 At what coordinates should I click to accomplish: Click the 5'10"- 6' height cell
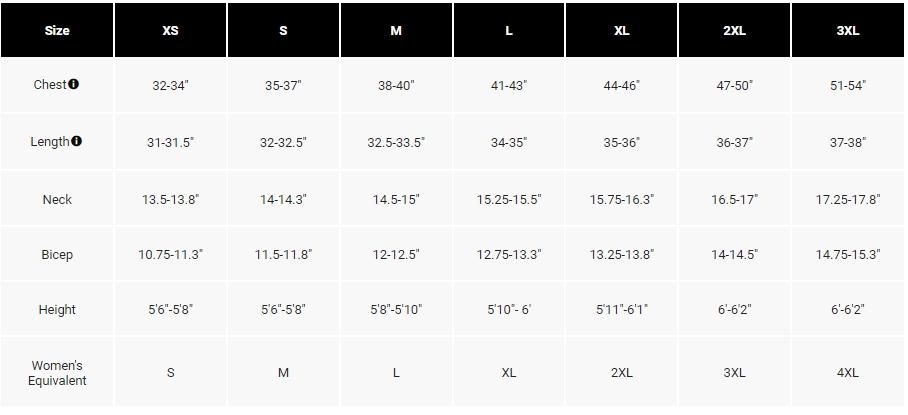coord(509,309)
